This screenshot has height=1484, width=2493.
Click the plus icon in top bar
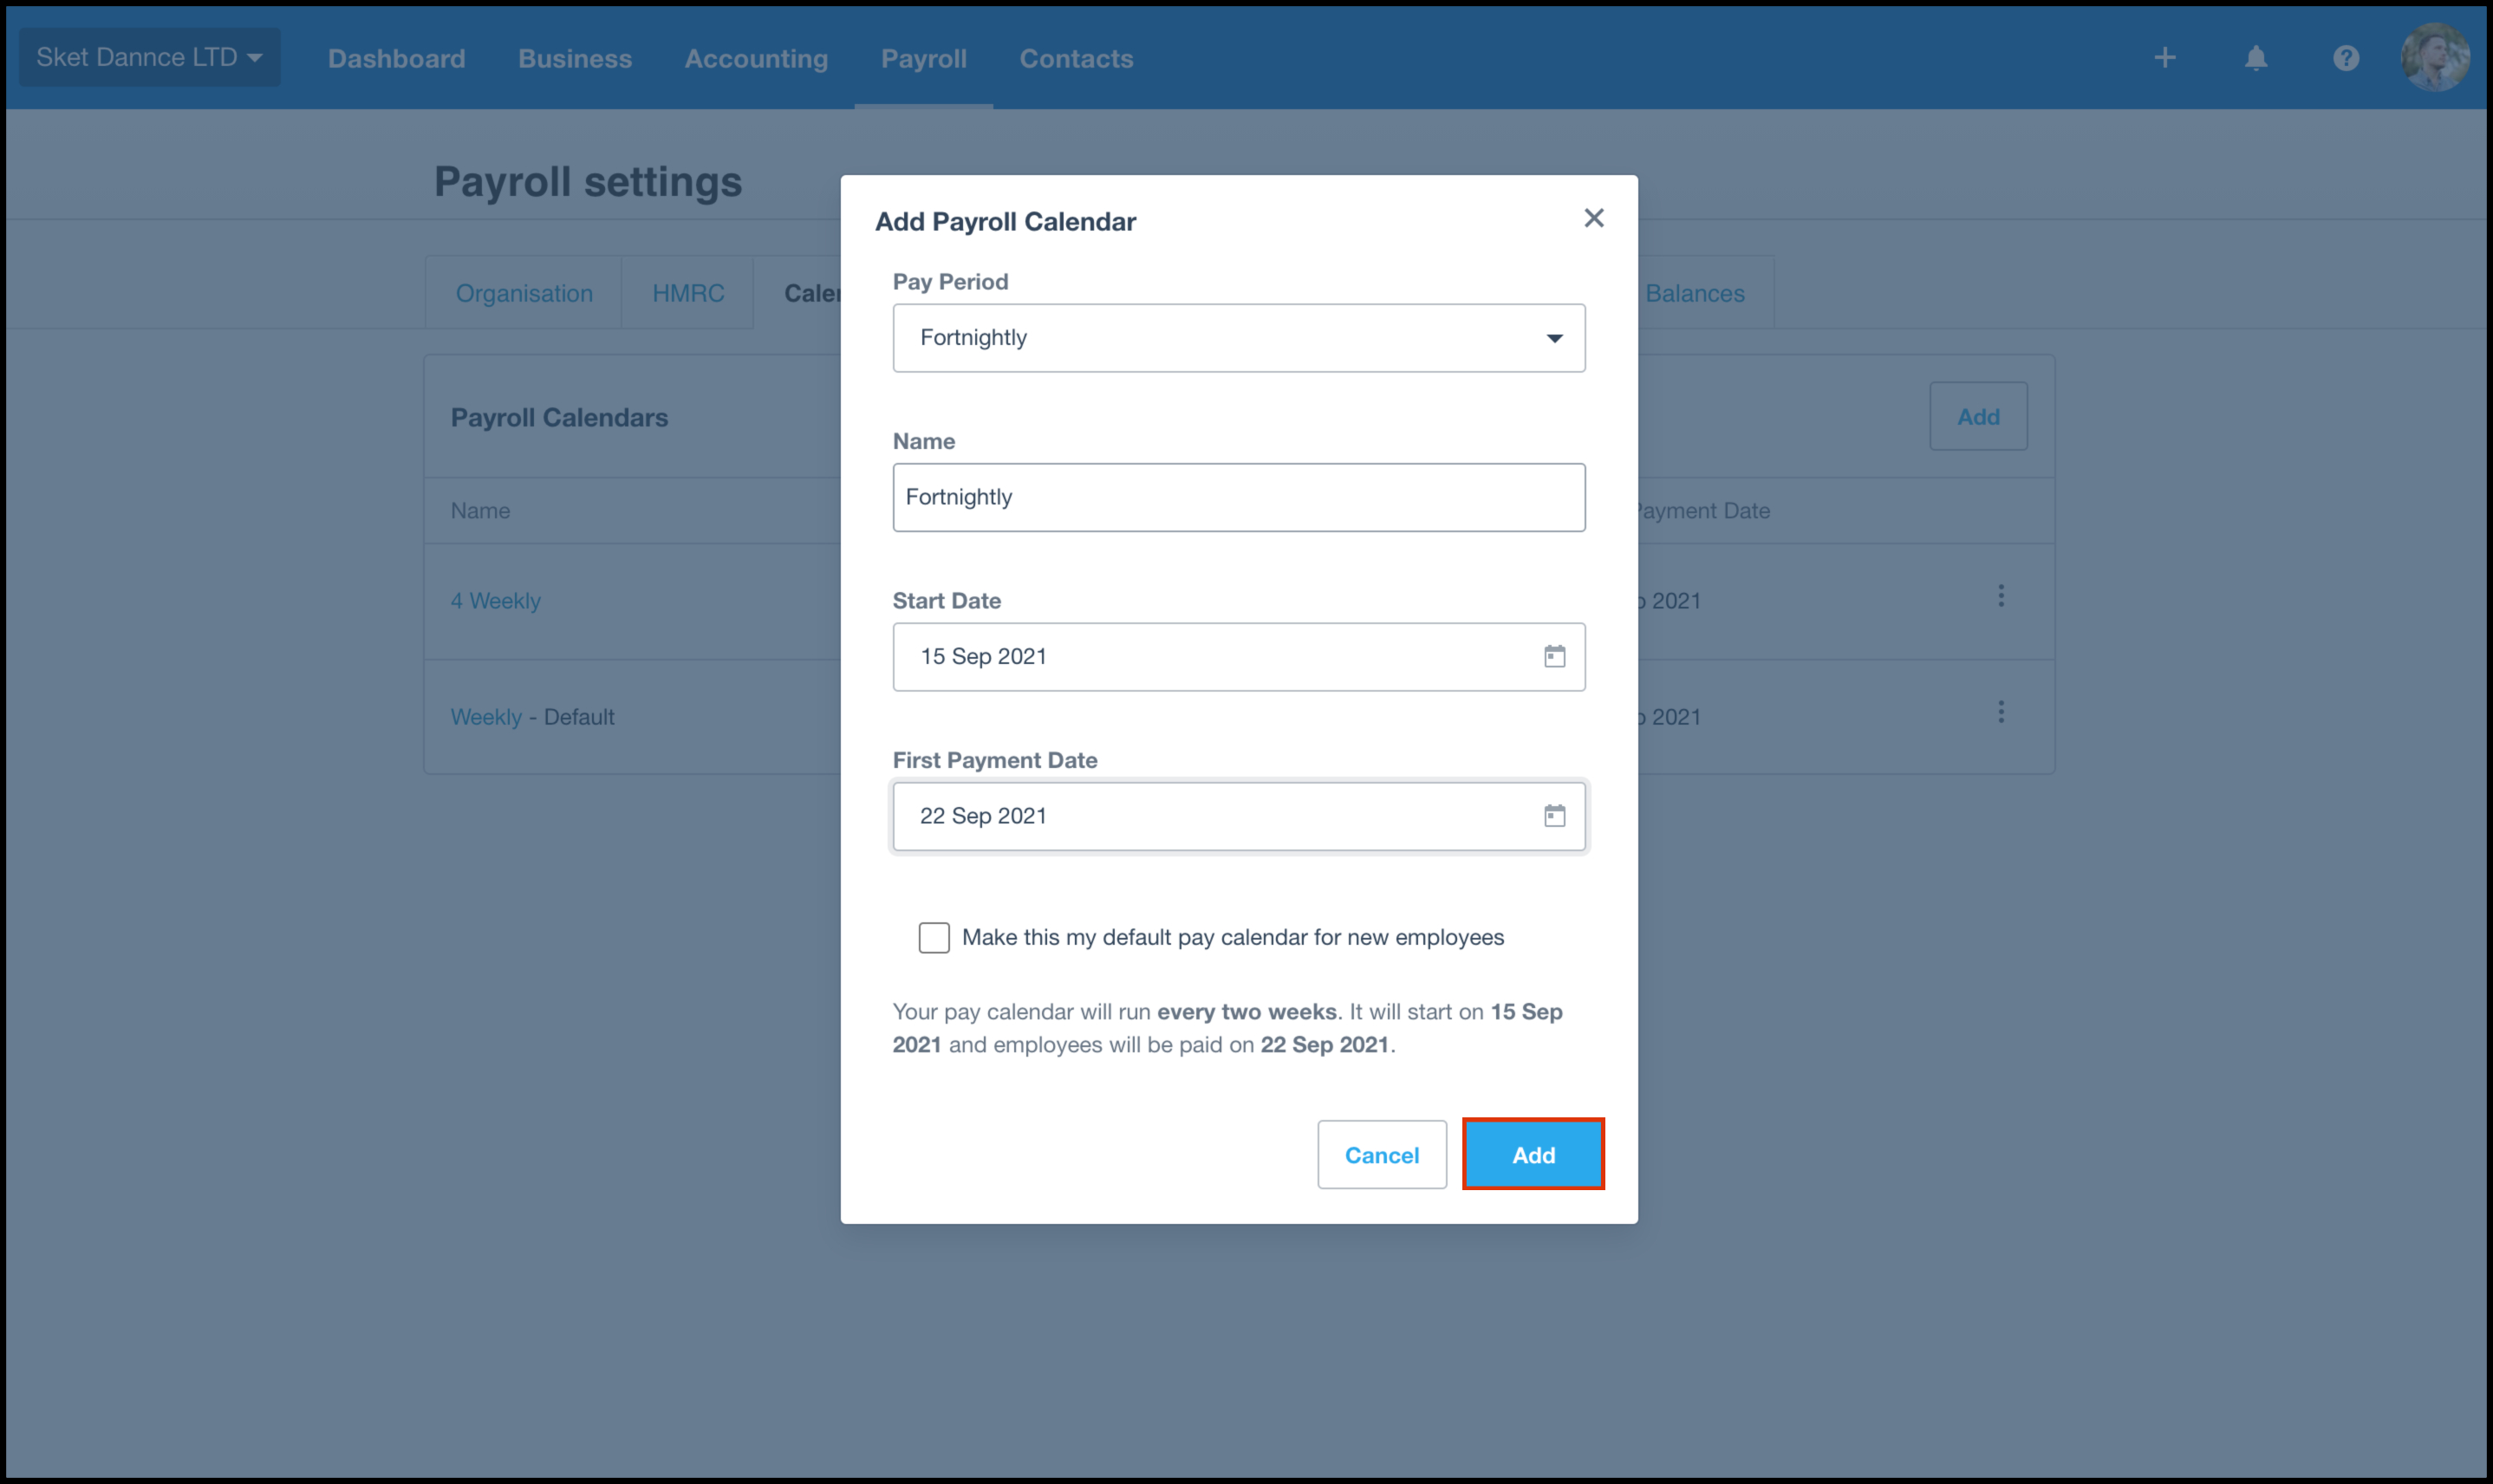point(2165,58)
